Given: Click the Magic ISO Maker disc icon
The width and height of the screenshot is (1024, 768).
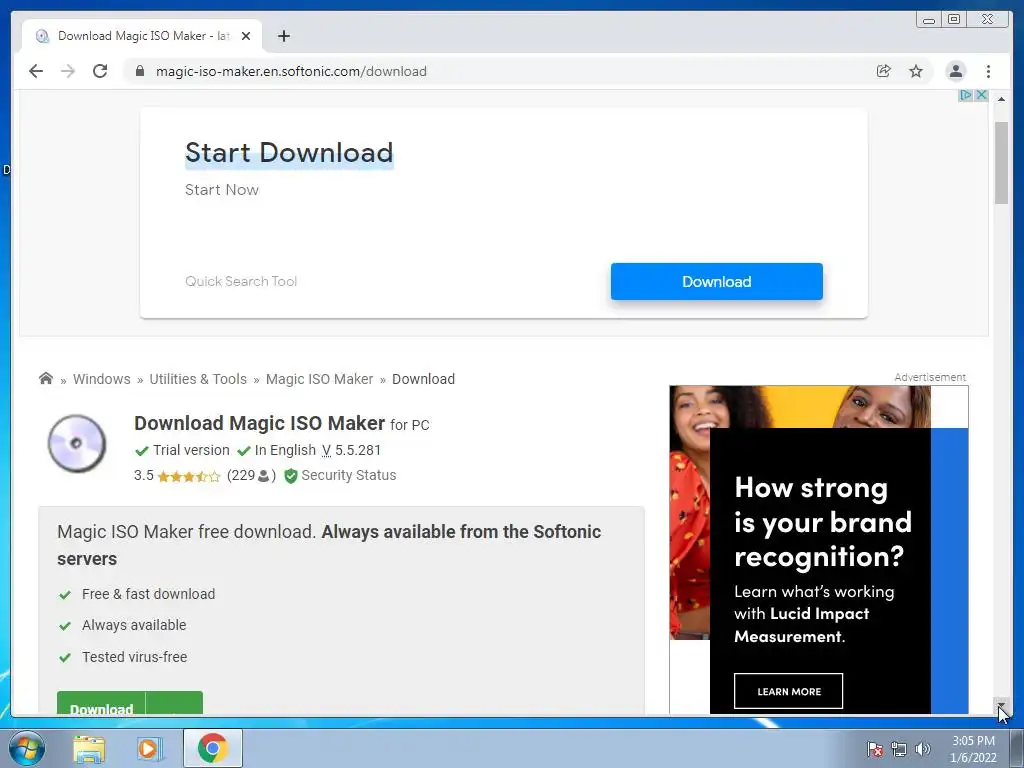Looking at the screenshot, I should pyautogui.click(x=77, y=443).
